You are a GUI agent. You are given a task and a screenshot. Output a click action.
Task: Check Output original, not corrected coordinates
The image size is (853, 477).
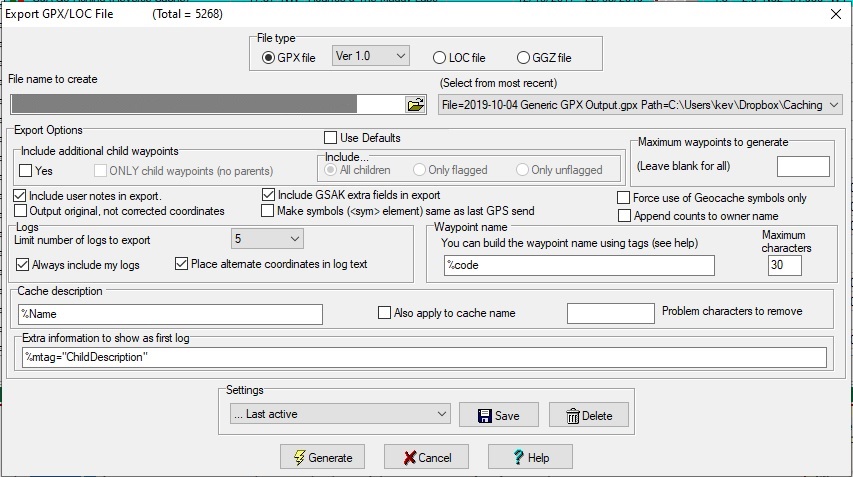click(21, 211)
